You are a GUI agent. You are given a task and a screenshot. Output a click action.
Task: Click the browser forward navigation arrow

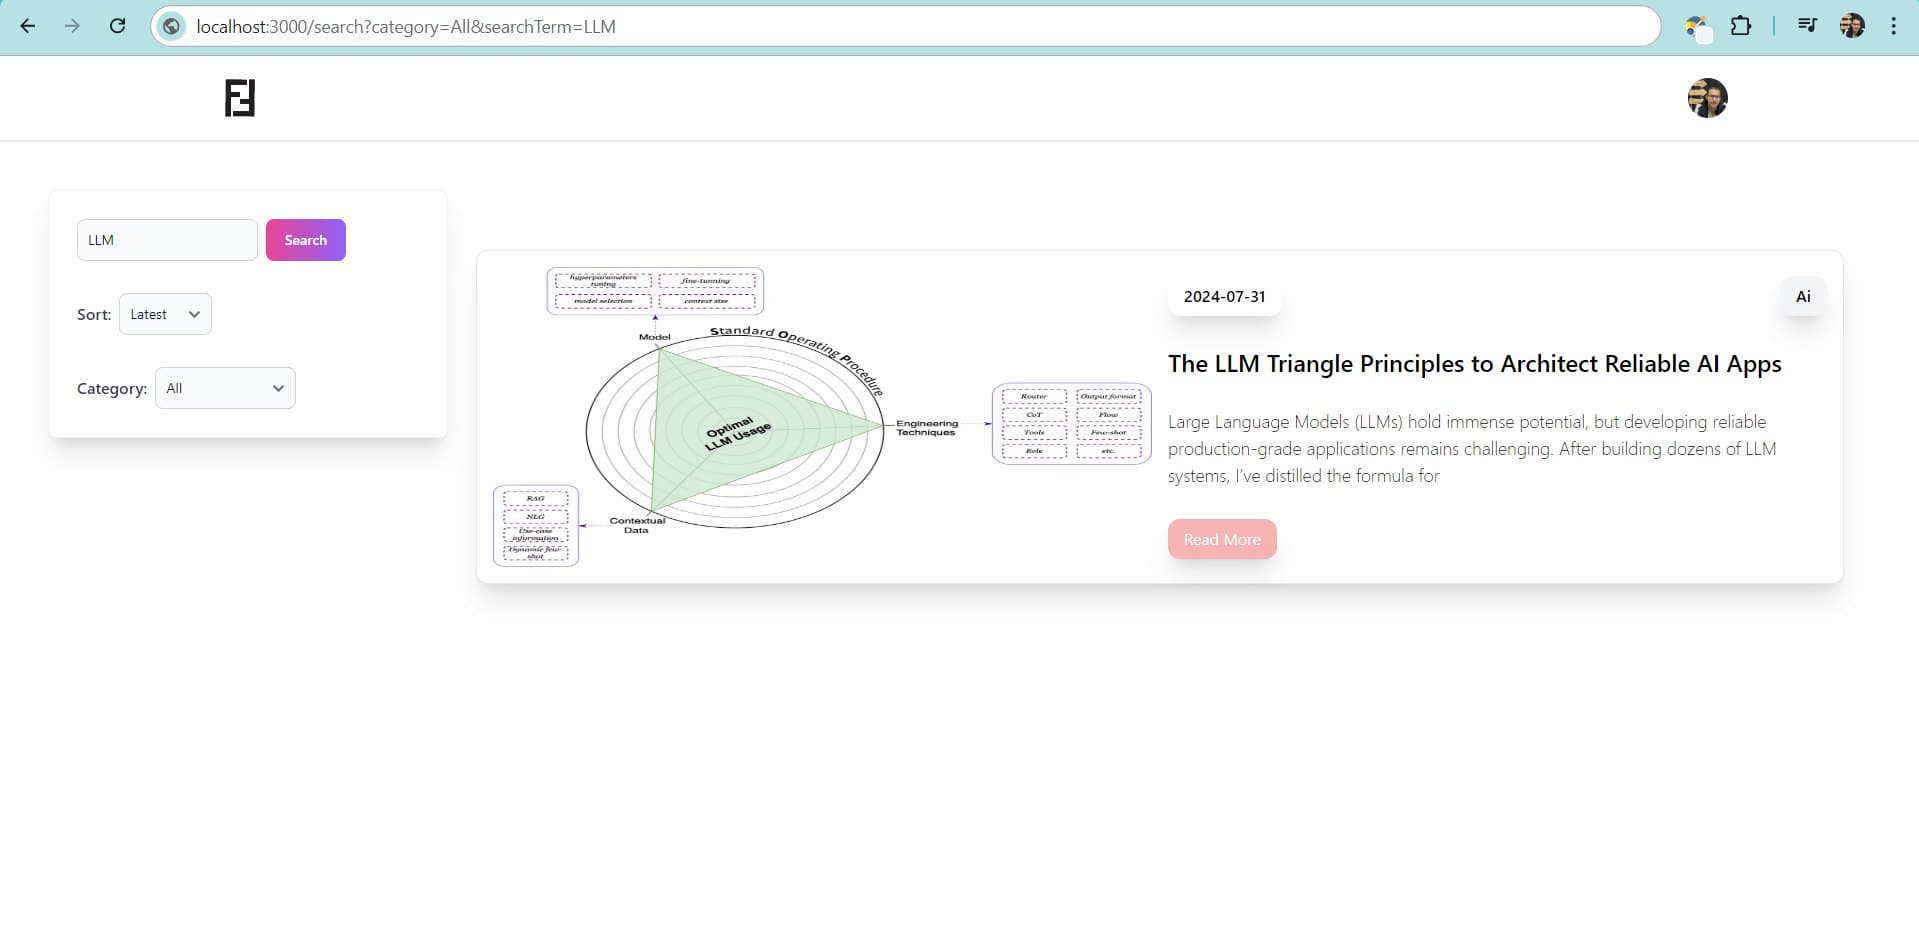[72, 26]
